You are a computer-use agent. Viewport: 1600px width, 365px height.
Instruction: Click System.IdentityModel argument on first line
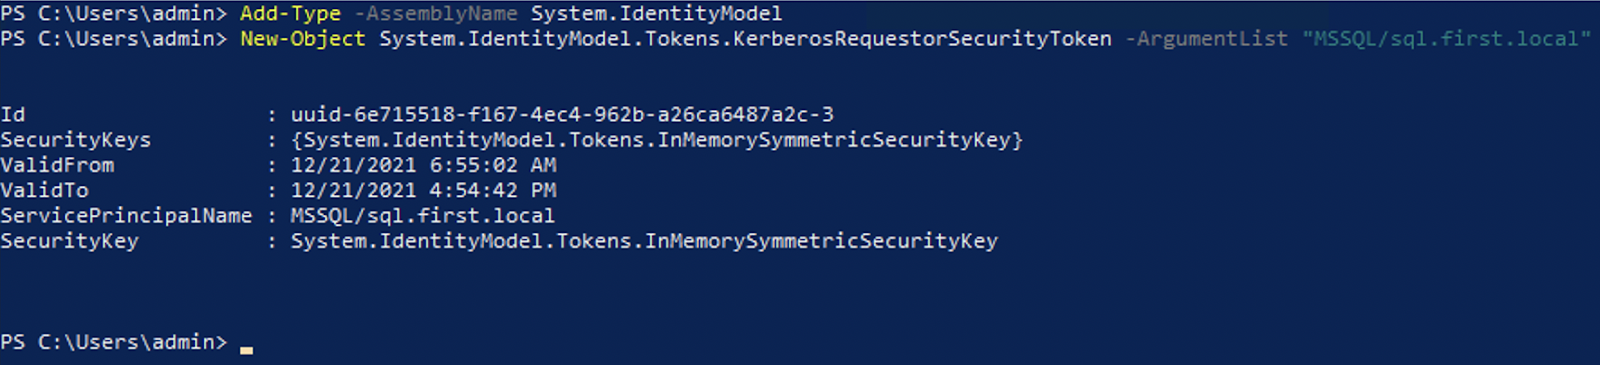pyautogui.click(x=656, y=14)
